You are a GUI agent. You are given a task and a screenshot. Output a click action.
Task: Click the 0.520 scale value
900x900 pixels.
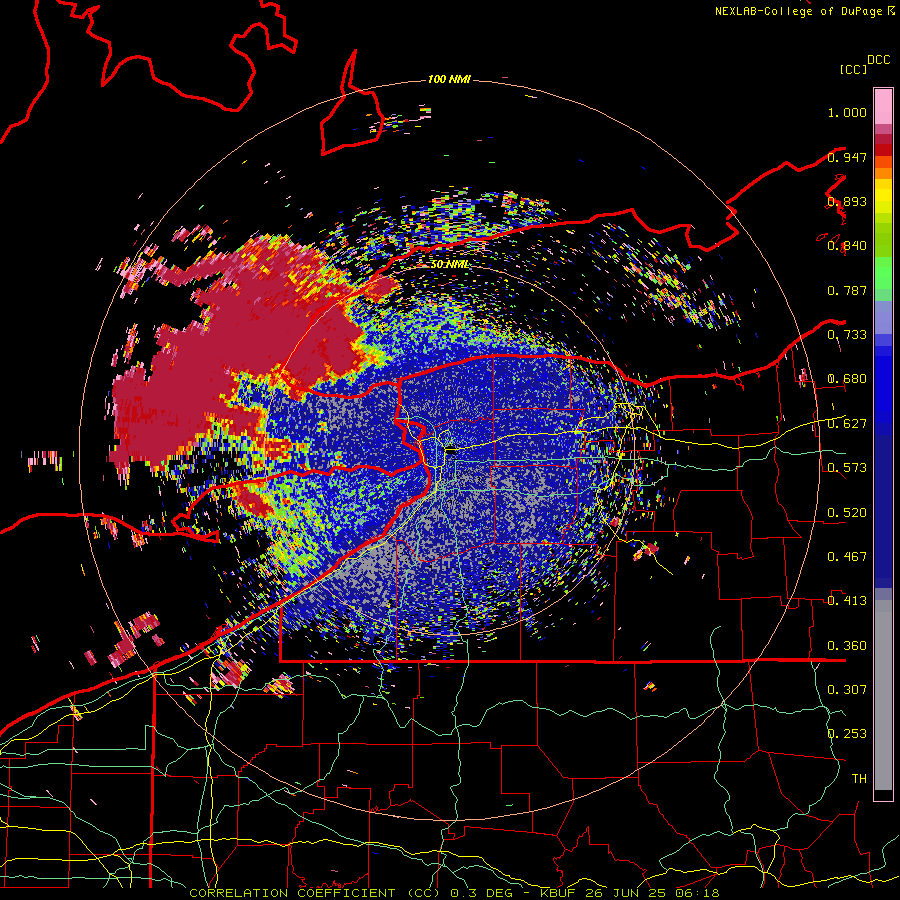click(x=847, y=513)
